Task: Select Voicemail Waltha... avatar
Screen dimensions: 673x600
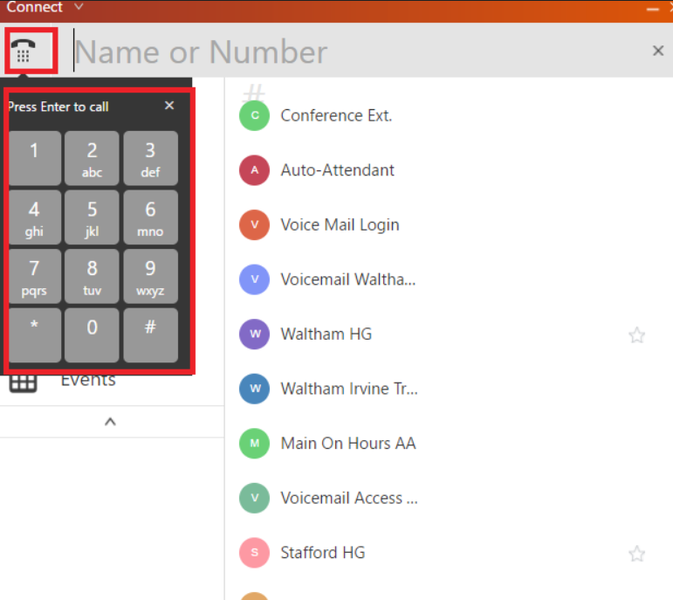Action: coord(255,279)
